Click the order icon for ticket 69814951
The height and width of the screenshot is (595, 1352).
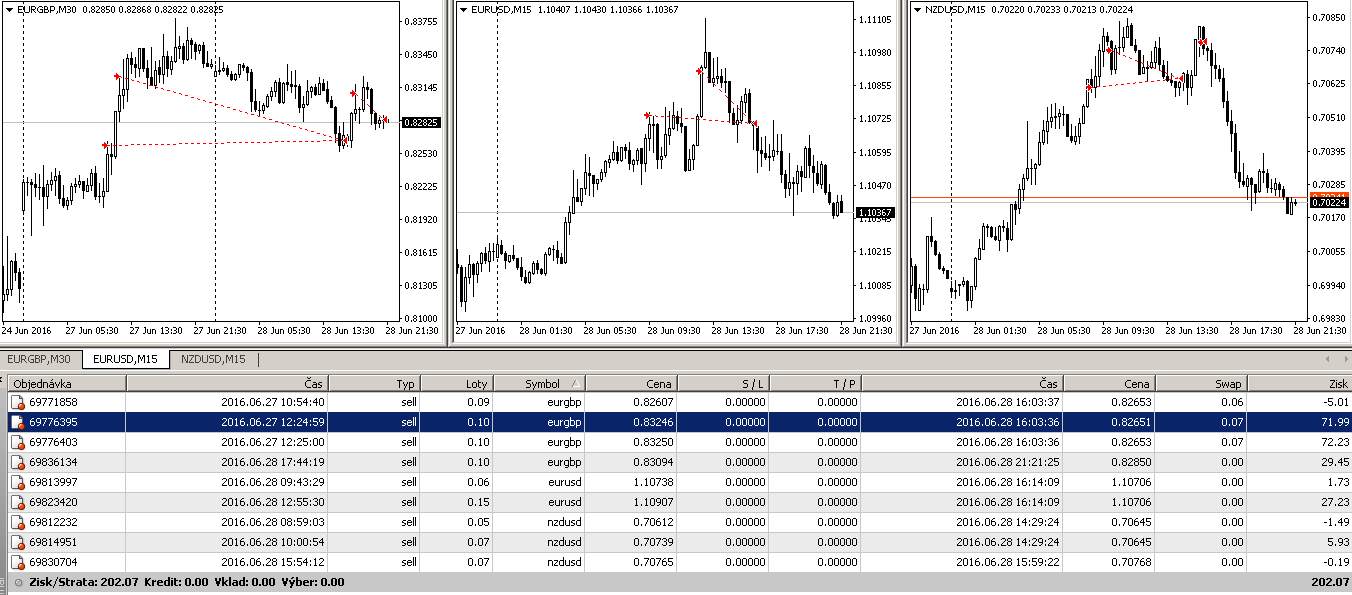[x=17, y=542]
